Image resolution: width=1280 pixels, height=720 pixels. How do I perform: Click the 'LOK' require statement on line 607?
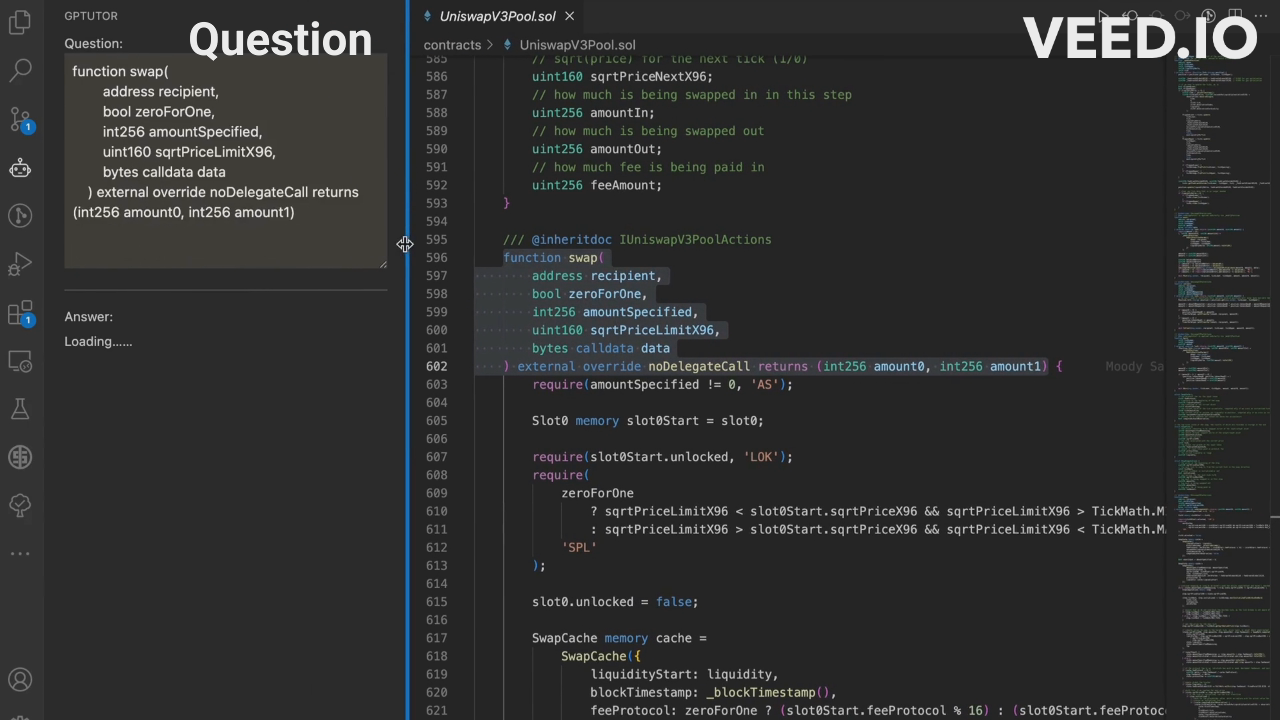(x=662, y=457)
